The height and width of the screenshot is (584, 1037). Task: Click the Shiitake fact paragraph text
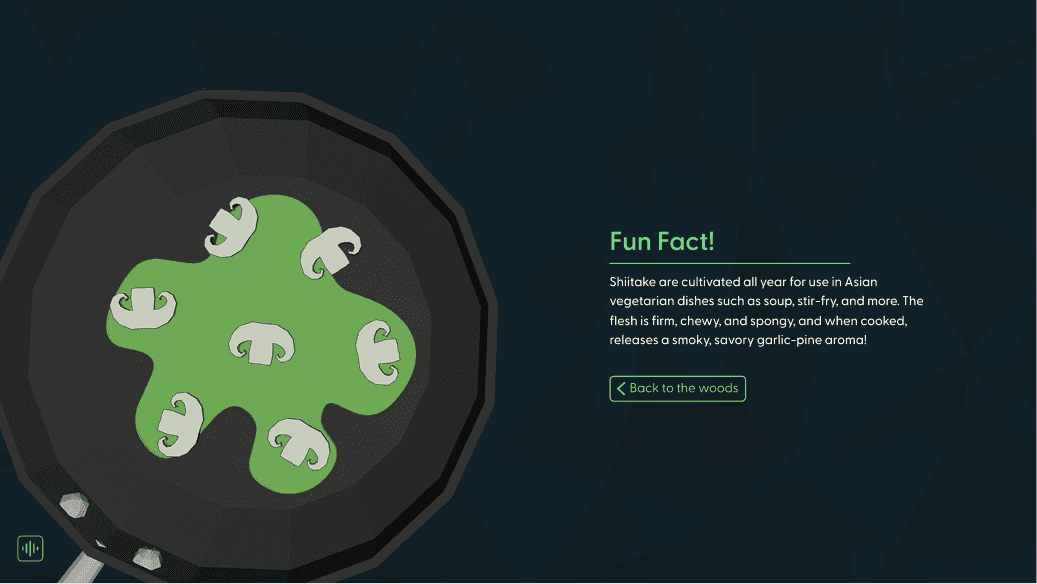point(766,311)
